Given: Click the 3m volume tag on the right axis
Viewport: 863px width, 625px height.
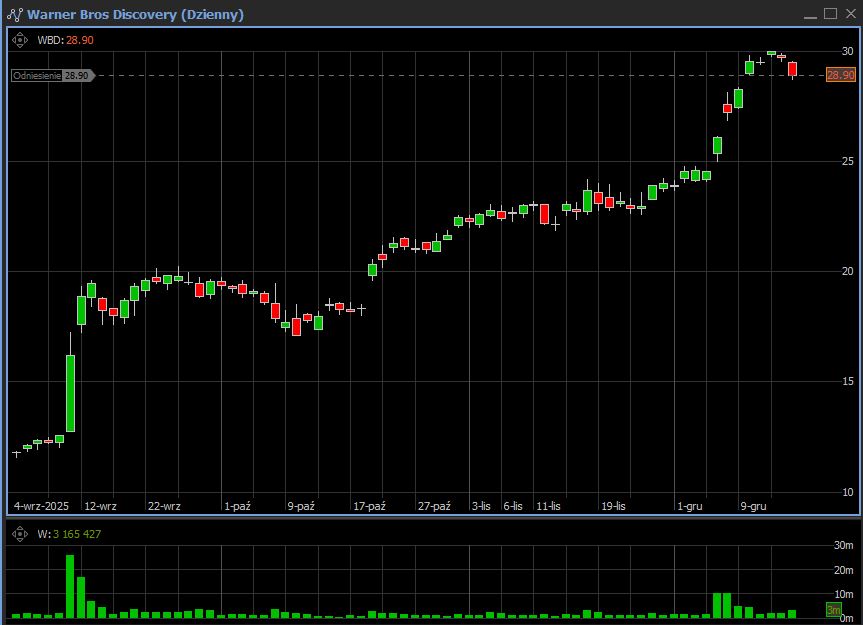Looking at the screenshot, I should 833,610.
